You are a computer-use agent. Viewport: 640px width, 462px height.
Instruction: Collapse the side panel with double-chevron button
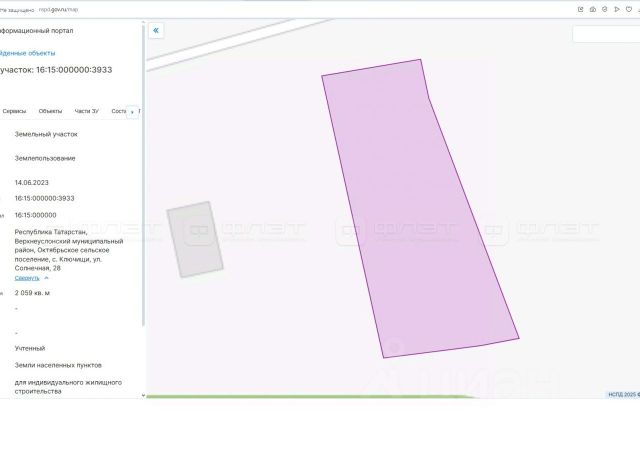(156, 31)
